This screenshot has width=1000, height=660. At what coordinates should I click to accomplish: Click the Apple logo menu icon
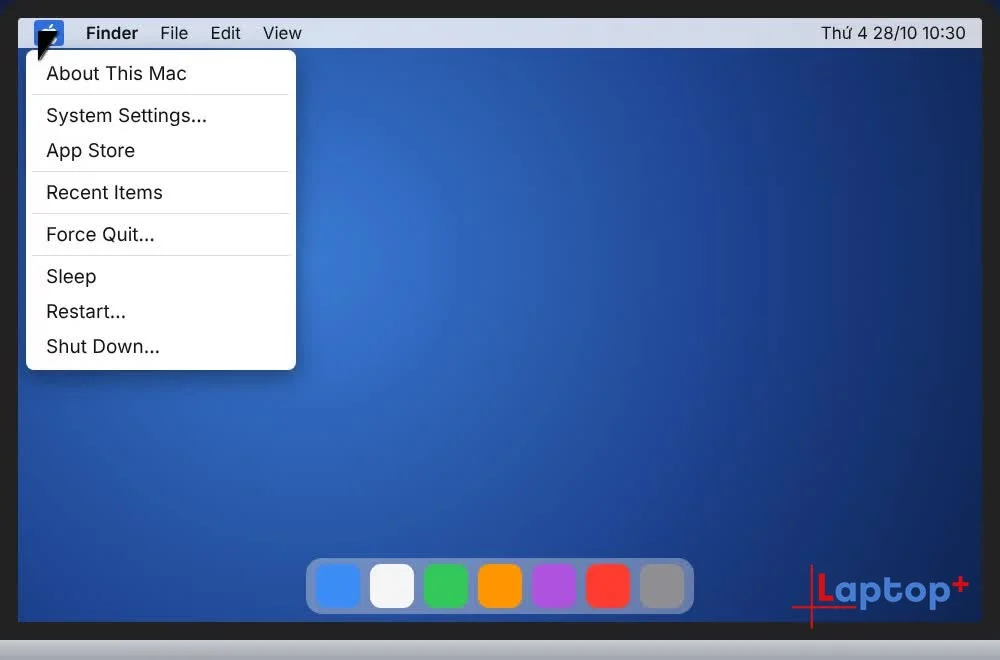pyautogui.click(x=49, y=33)
